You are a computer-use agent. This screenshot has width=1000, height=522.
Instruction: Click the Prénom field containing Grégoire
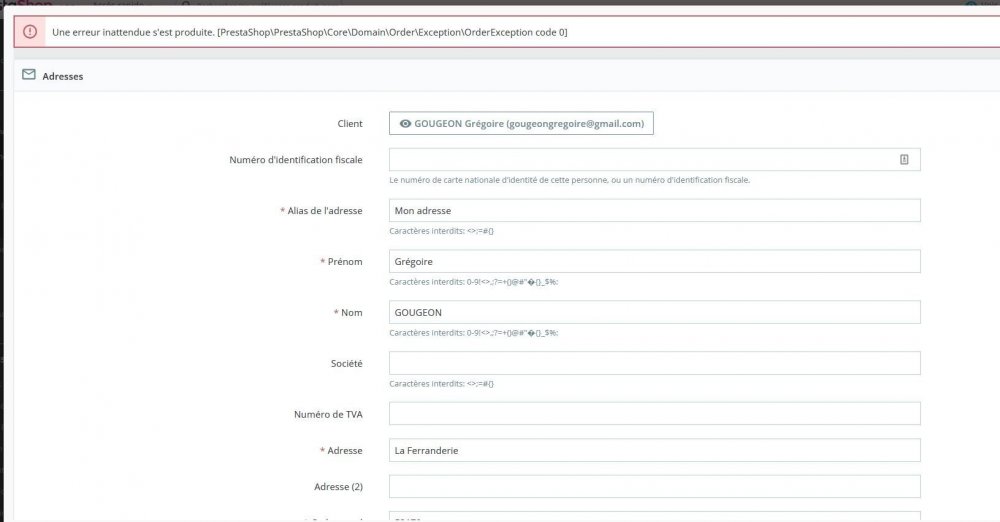[654, 262]
